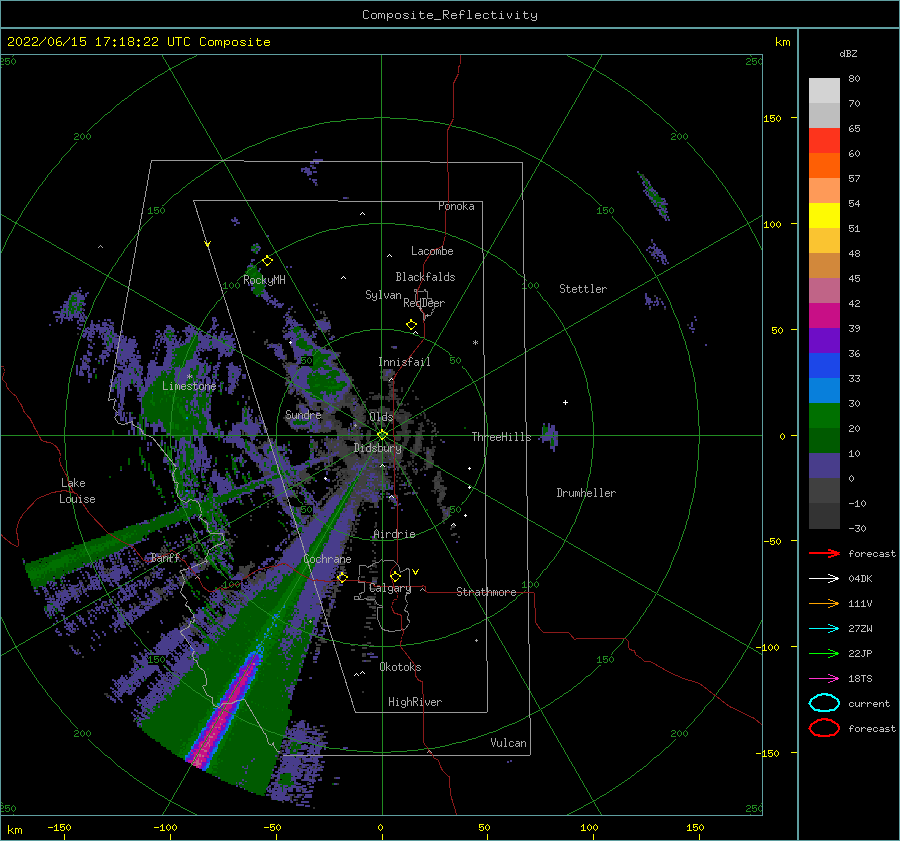Image resolution: width=900 pixels, height=841 pixels.
Task: Click the RockyMH label
Action: (264, 280)
